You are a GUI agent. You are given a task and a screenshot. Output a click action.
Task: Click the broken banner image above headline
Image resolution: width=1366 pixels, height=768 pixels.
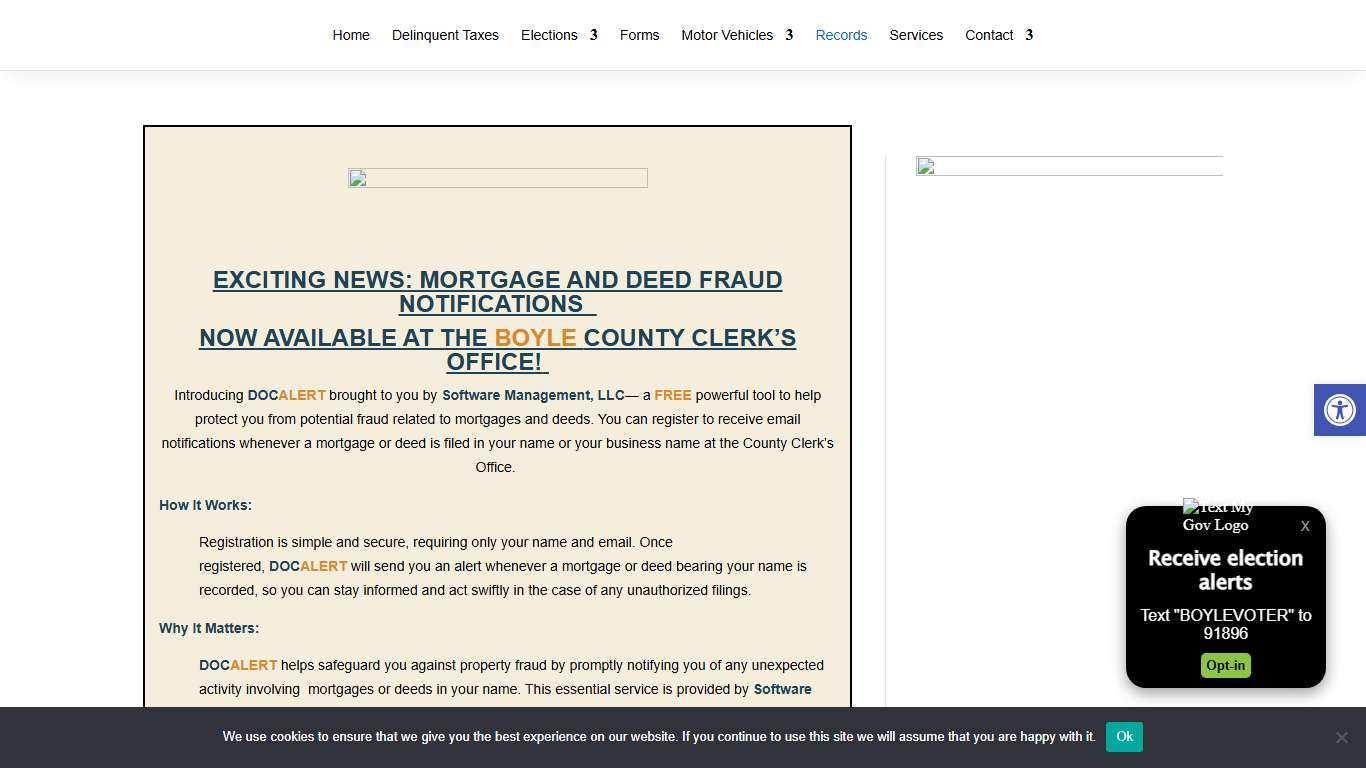tap(497, 178)
